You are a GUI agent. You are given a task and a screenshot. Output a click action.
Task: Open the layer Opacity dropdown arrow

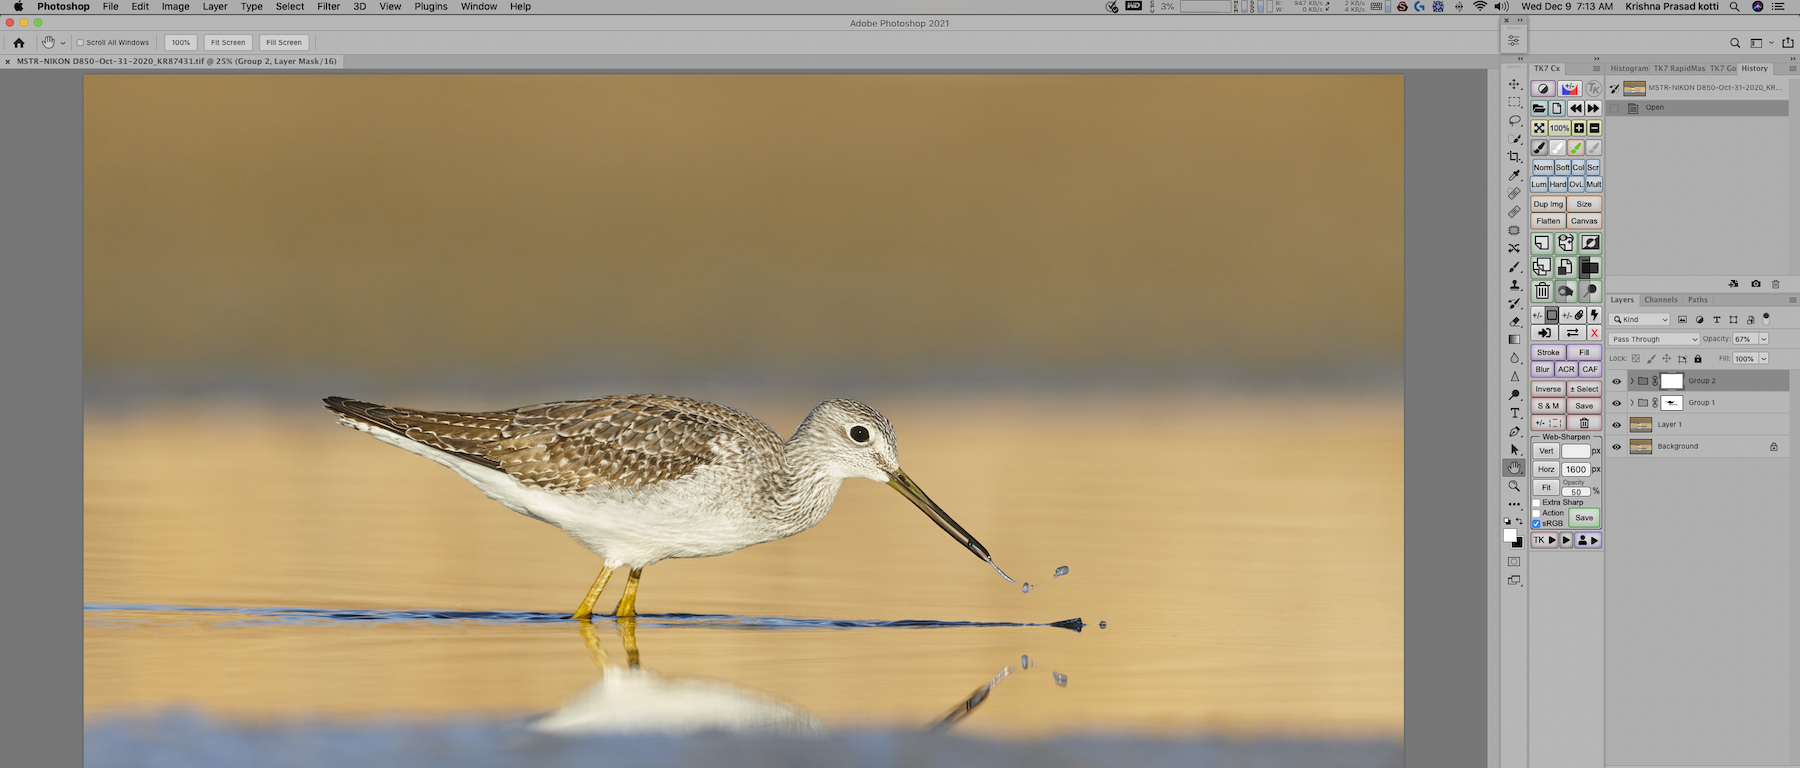tap(1763, 339)
